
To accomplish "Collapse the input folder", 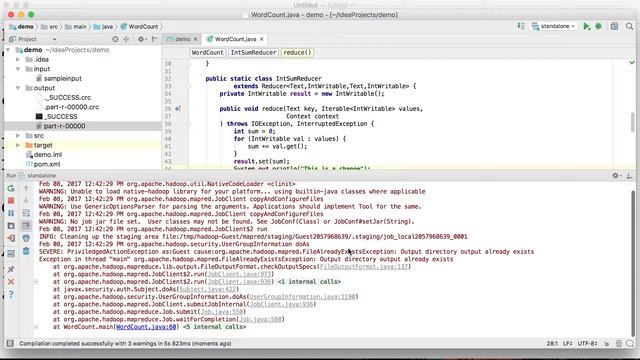I will point(18,69).
